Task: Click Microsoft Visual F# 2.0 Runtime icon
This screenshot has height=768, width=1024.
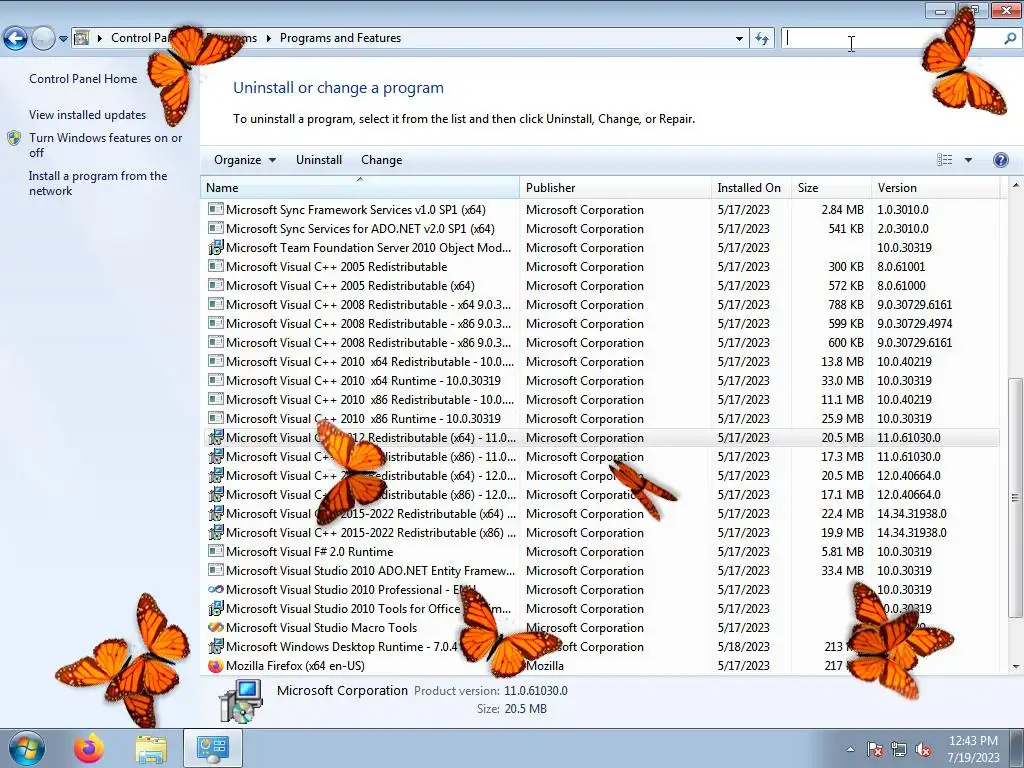Action: (x=216, y=552)
